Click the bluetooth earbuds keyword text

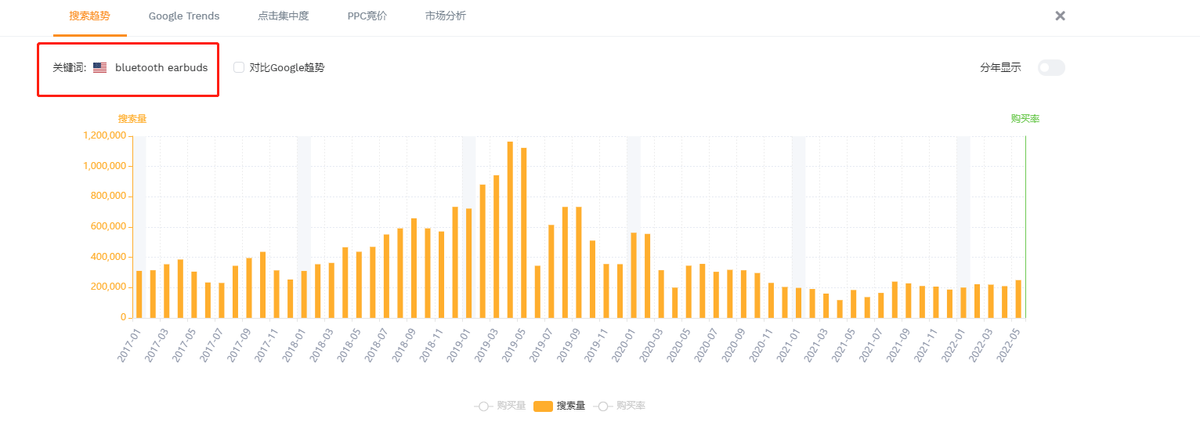161,68
